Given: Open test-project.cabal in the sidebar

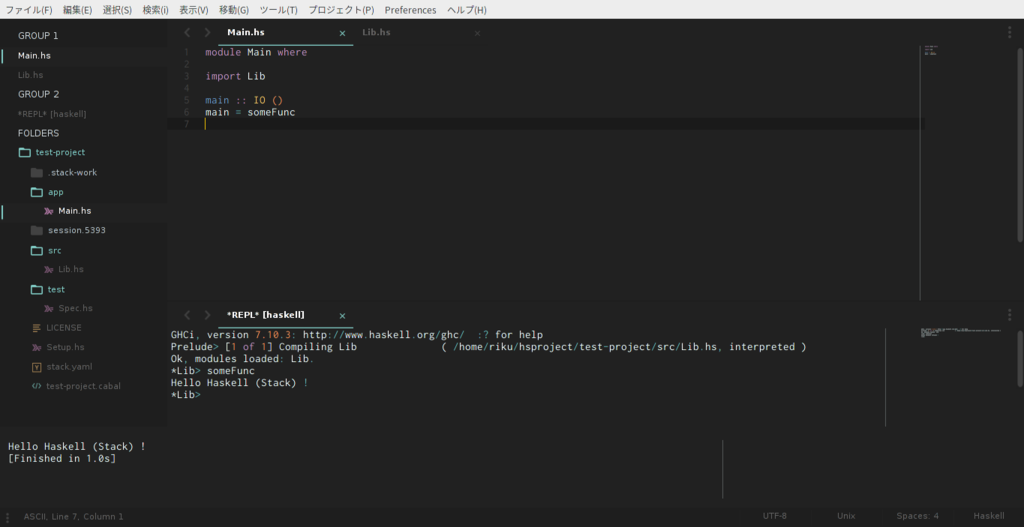Looking at the screenshot, I should pyautogui.click(x=84, y=386).
